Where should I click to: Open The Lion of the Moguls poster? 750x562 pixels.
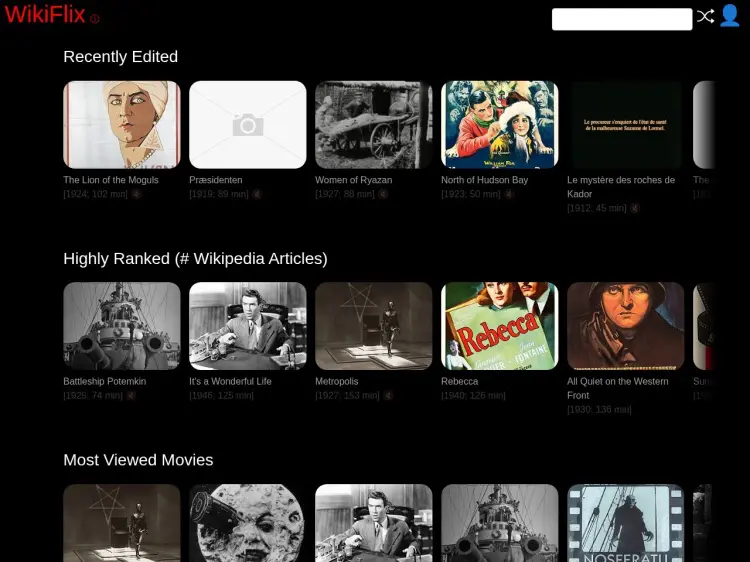122,125
